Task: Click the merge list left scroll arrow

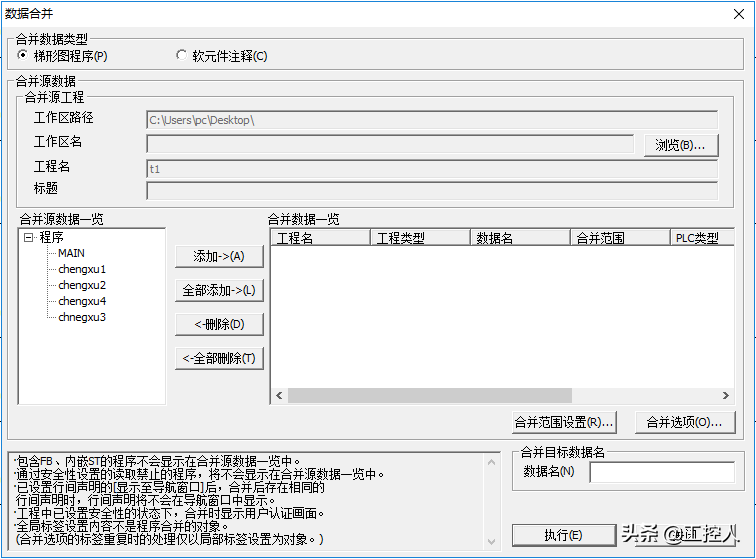Action: [279, 395]
